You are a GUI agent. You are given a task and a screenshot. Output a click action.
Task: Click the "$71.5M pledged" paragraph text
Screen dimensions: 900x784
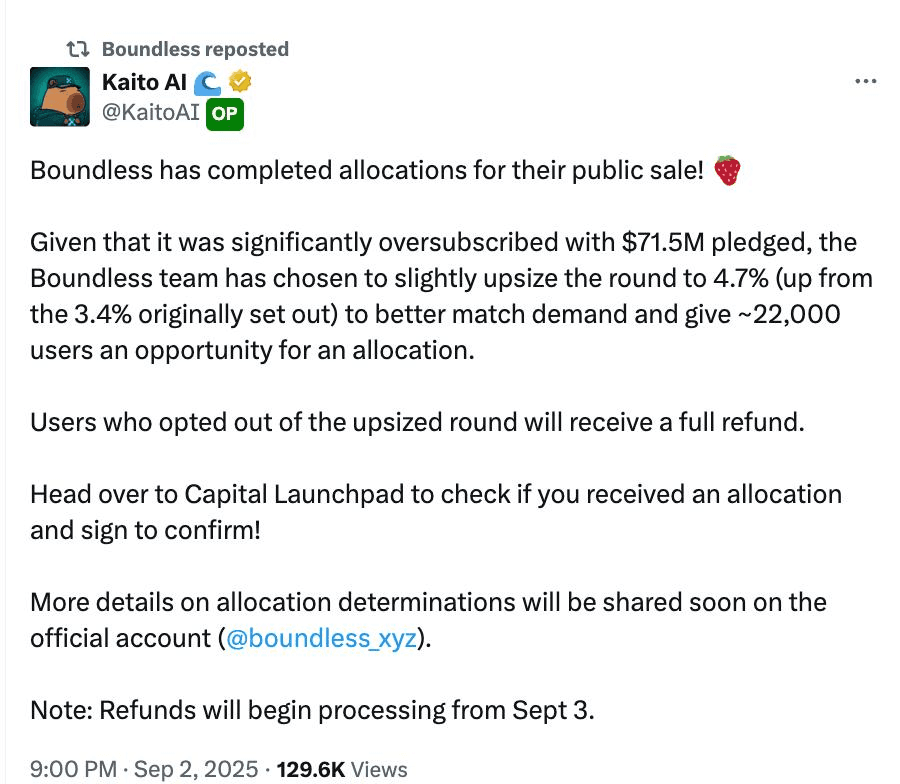(451, 296)
